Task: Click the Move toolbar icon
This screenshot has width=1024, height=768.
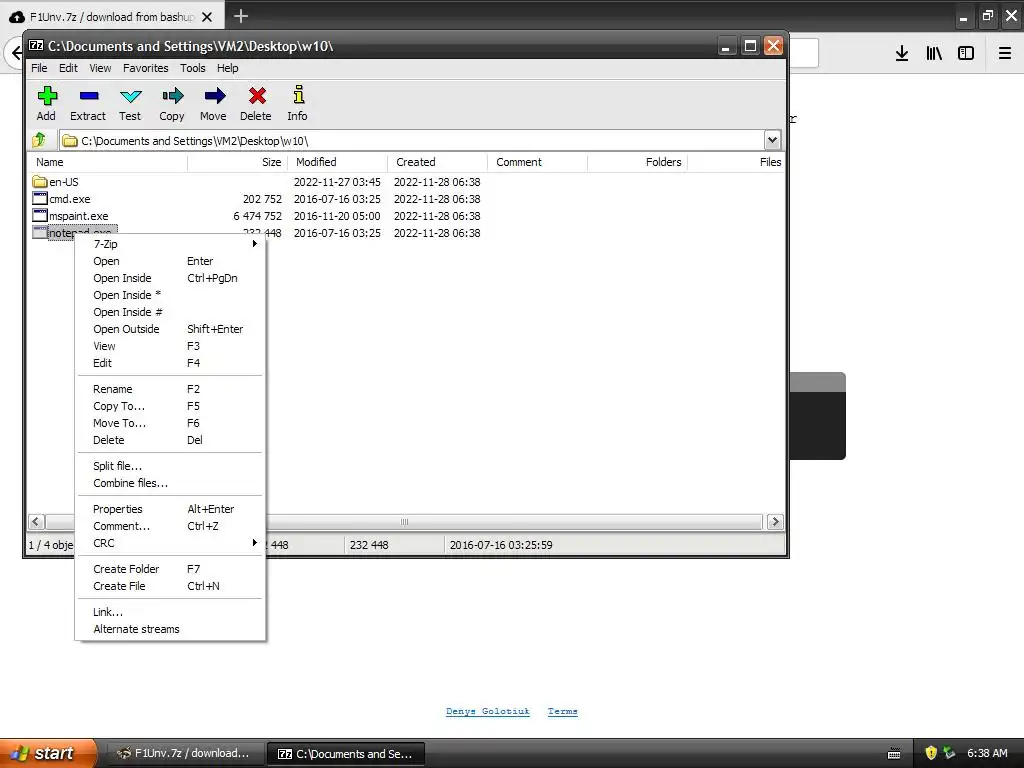Action: click(x=214, y=97)
